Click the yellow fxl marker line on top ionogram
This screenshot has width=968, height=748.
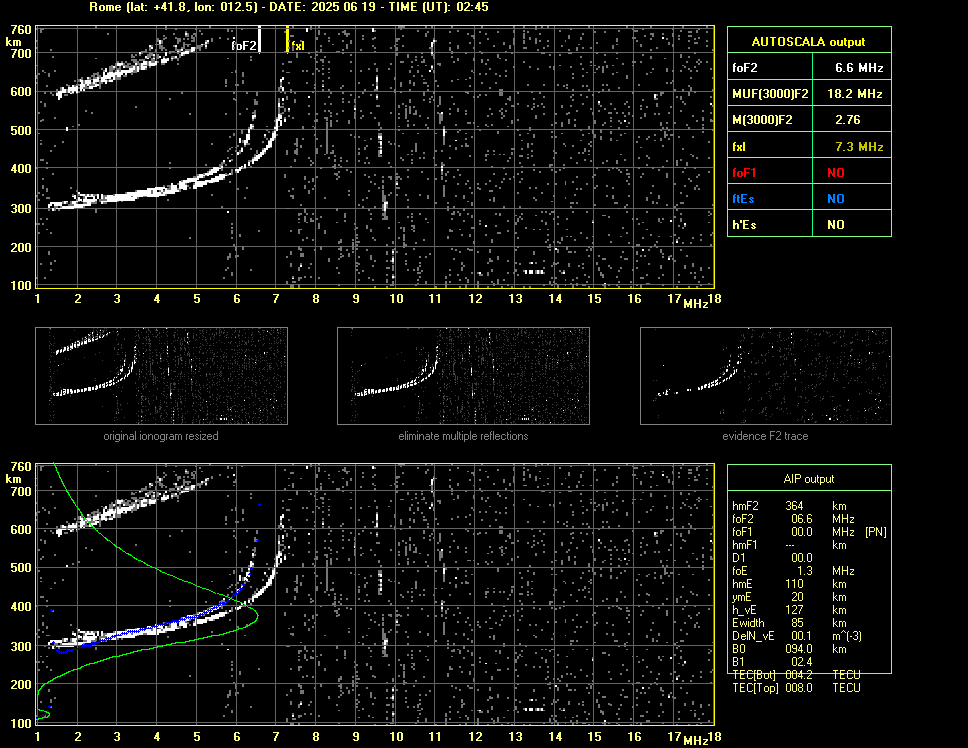click(x=287, y=39)
